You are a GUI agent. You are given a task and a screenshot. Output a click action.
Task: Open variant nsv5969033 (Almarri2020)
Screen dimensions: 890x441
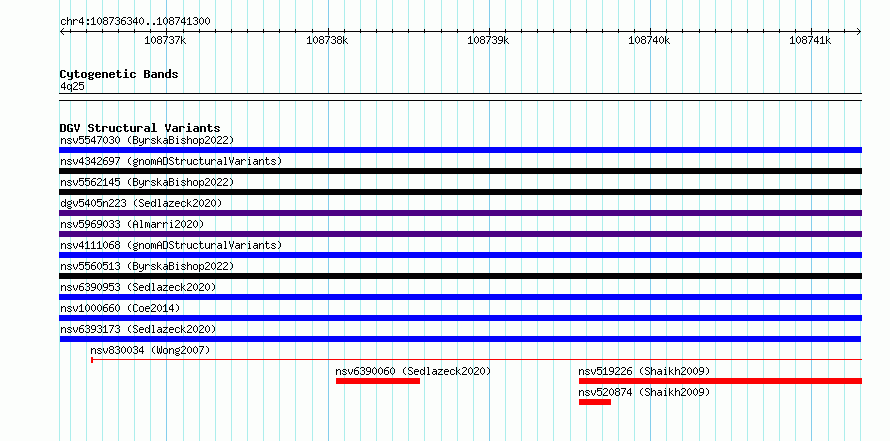[x=132, y=224]
